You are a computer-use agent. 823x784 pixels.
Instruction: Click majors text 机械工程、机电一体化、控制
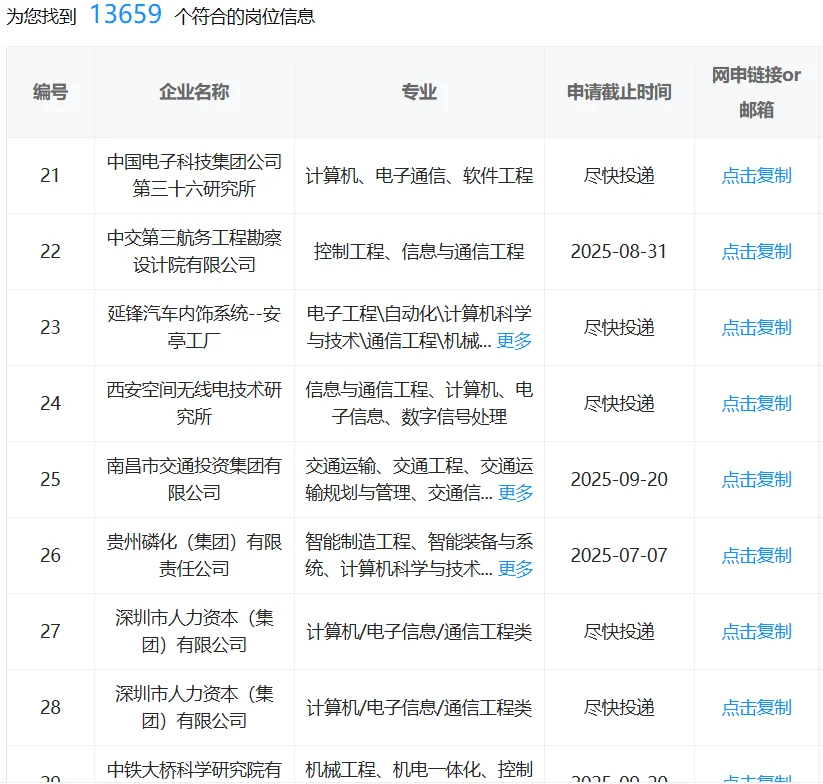tap(419, 770)
